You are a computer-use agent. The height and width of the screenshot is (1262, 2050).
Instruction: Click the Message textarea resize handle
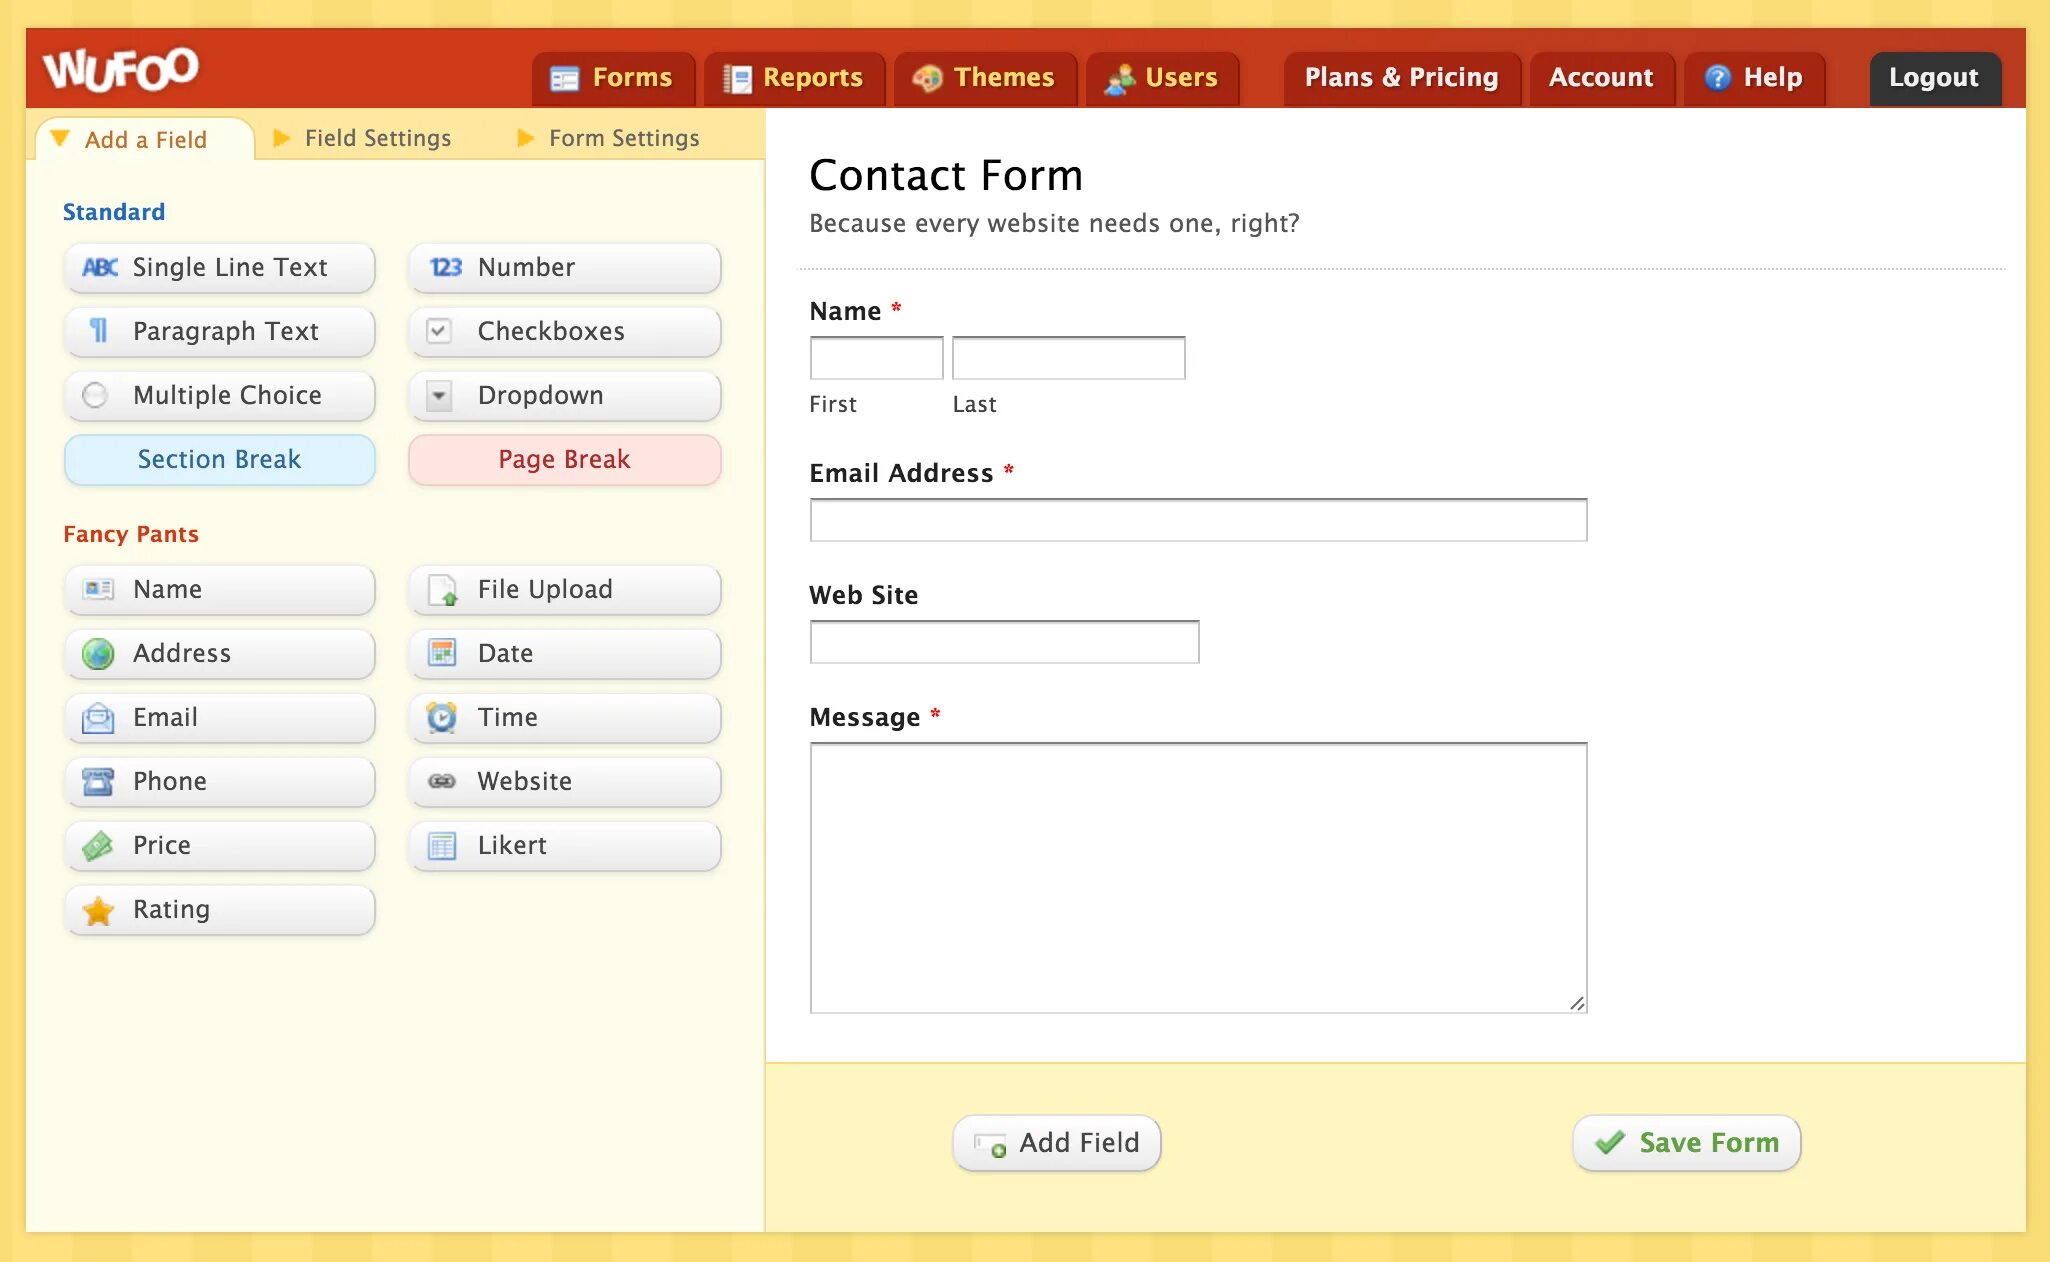pyautogui.click(x=1577, y=1003)
